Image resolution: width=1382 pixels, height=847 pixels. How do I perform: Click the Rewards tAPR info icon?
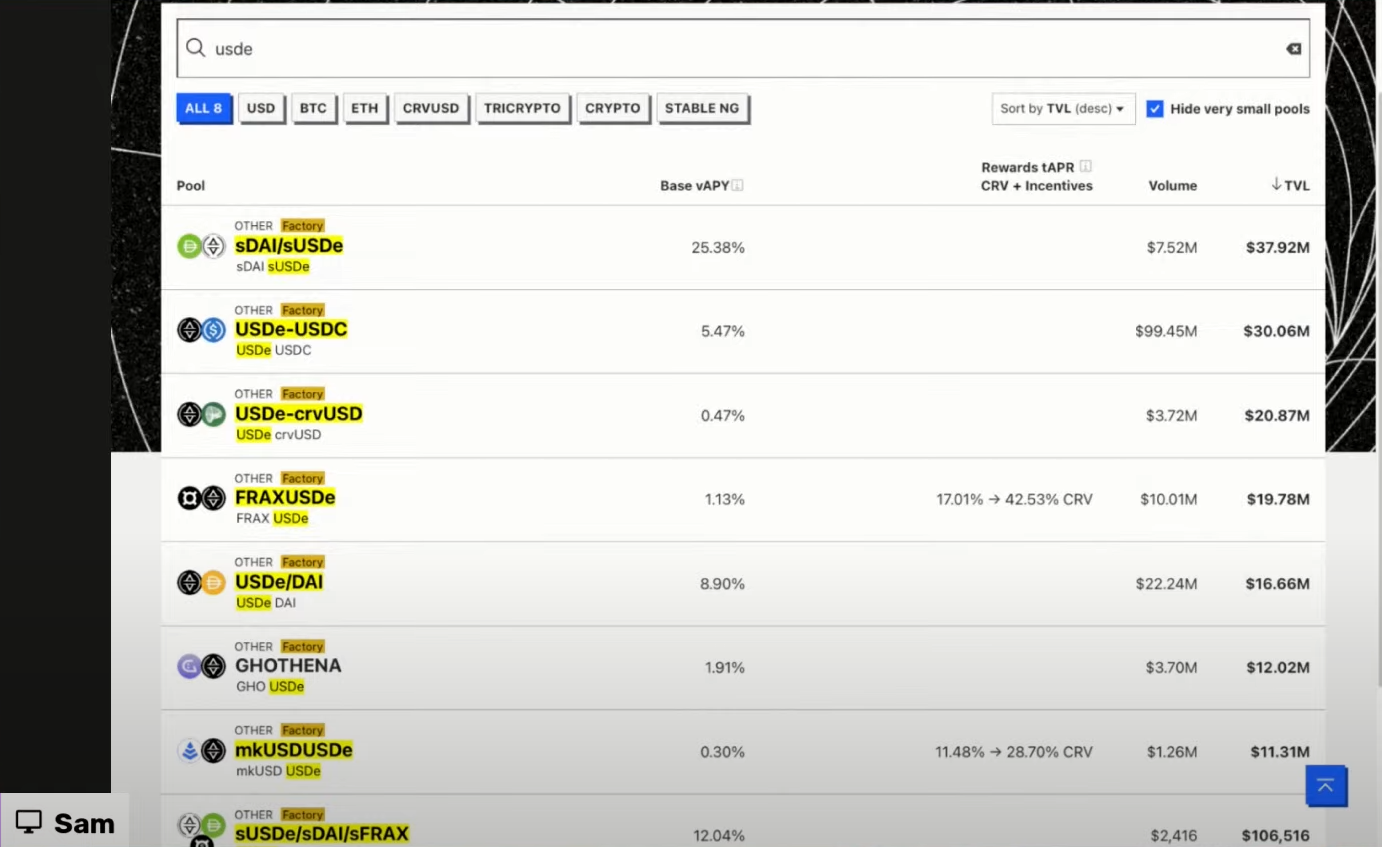pyautogui.click(x=1085, y=167)
